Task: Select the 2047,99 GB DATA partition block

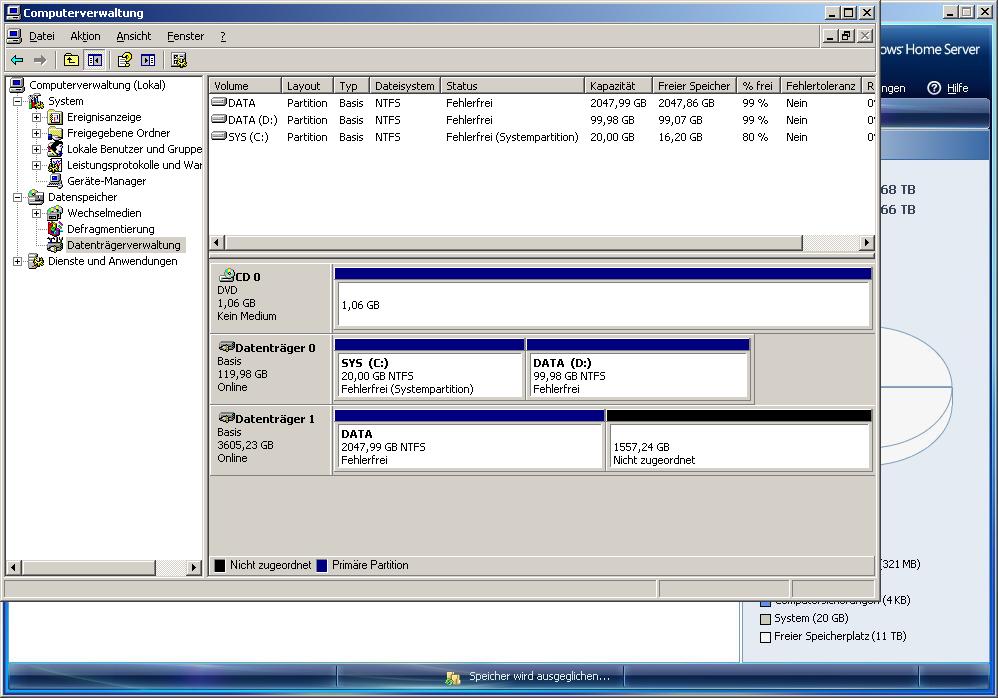Action: [469, 440]
